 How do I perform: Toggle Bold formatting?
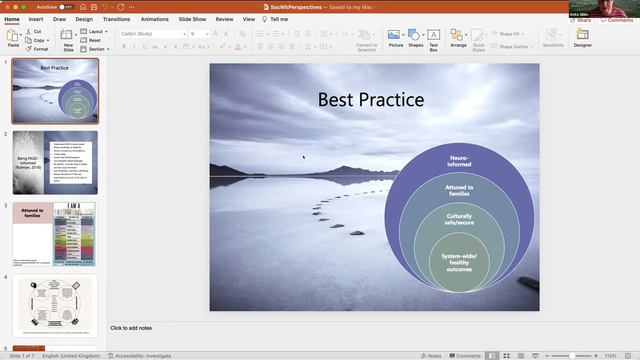[x=124, y=47]
